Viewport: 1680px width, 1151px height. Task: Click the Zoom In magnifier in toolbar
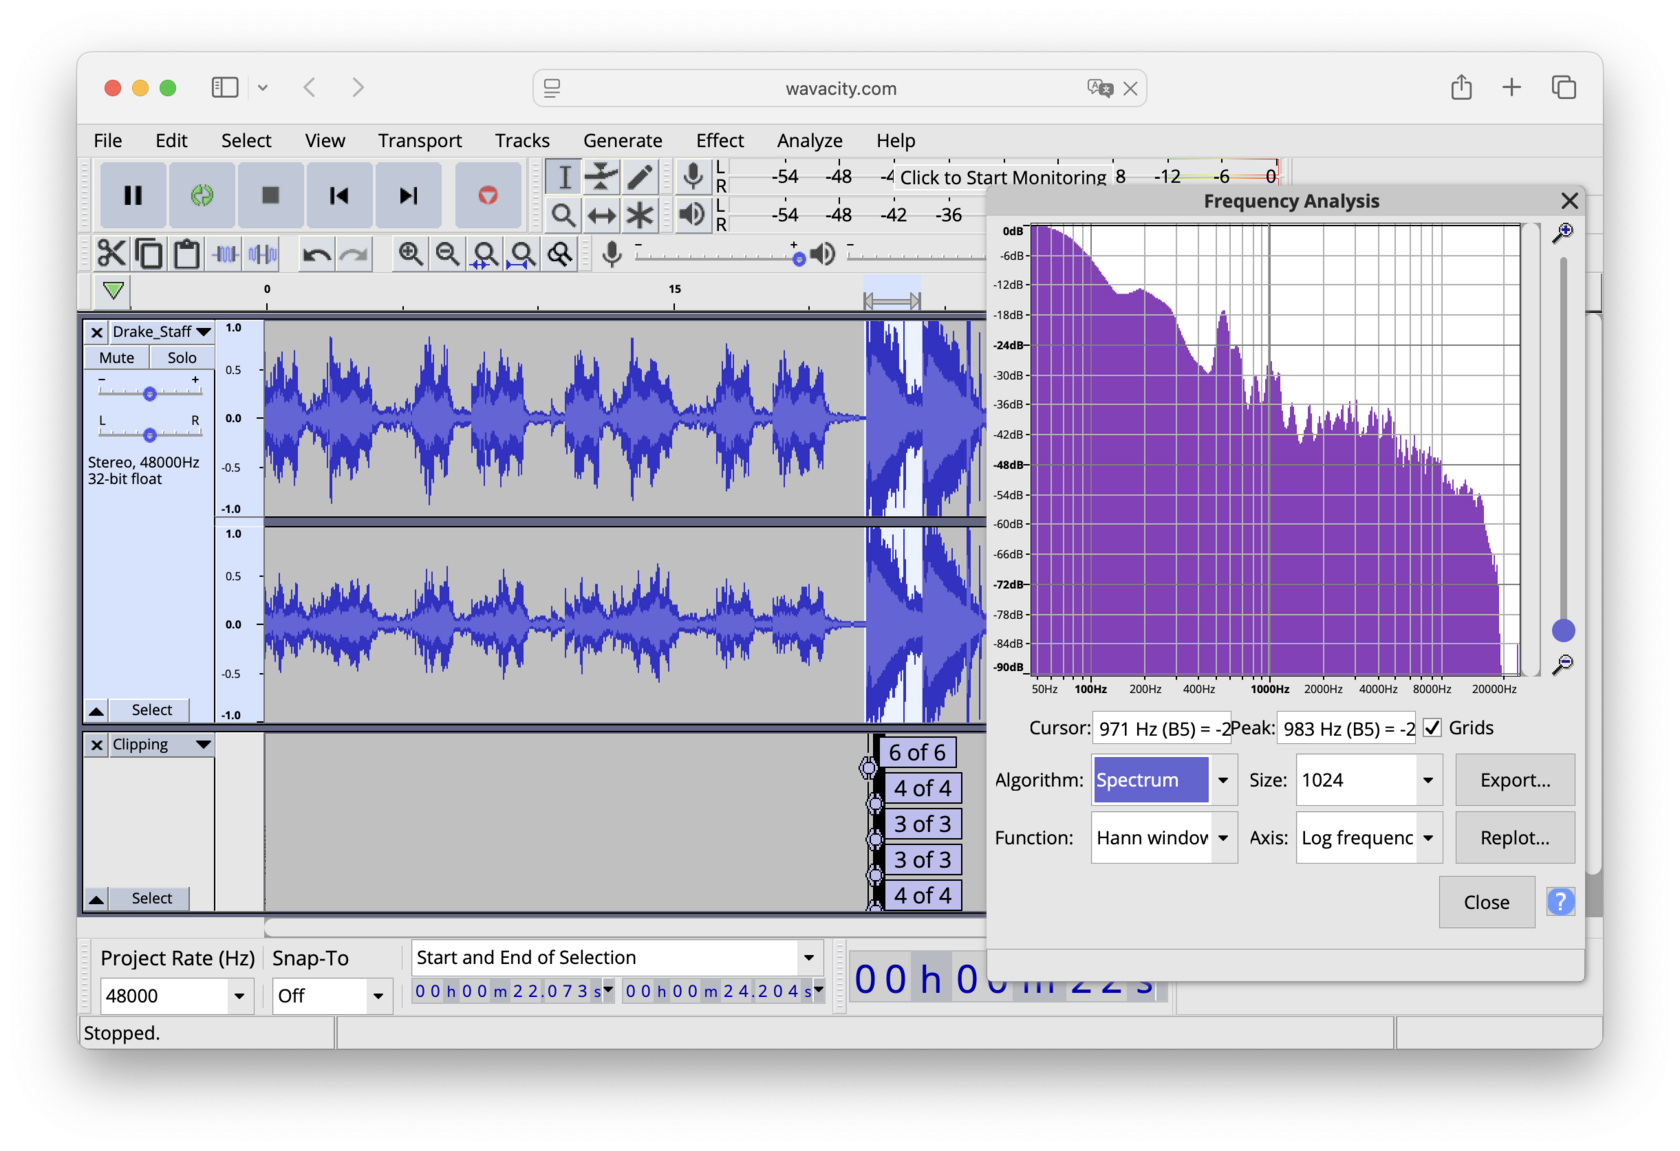pyautogui.click(x=410, y=254)
